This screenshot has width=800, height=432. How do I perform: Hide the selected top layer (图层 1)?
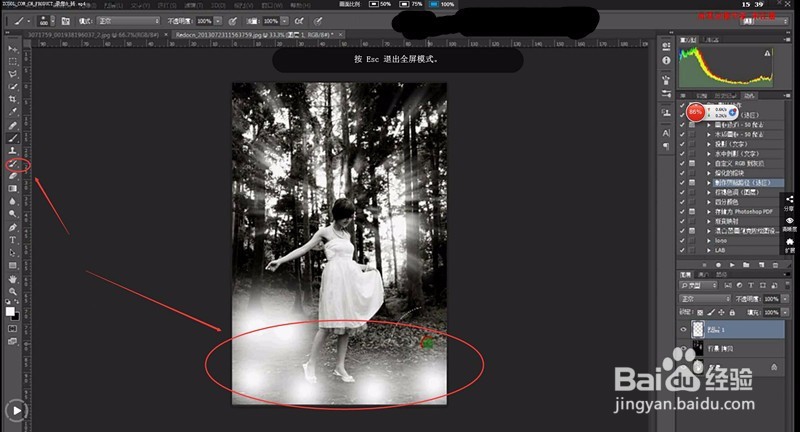684,329
